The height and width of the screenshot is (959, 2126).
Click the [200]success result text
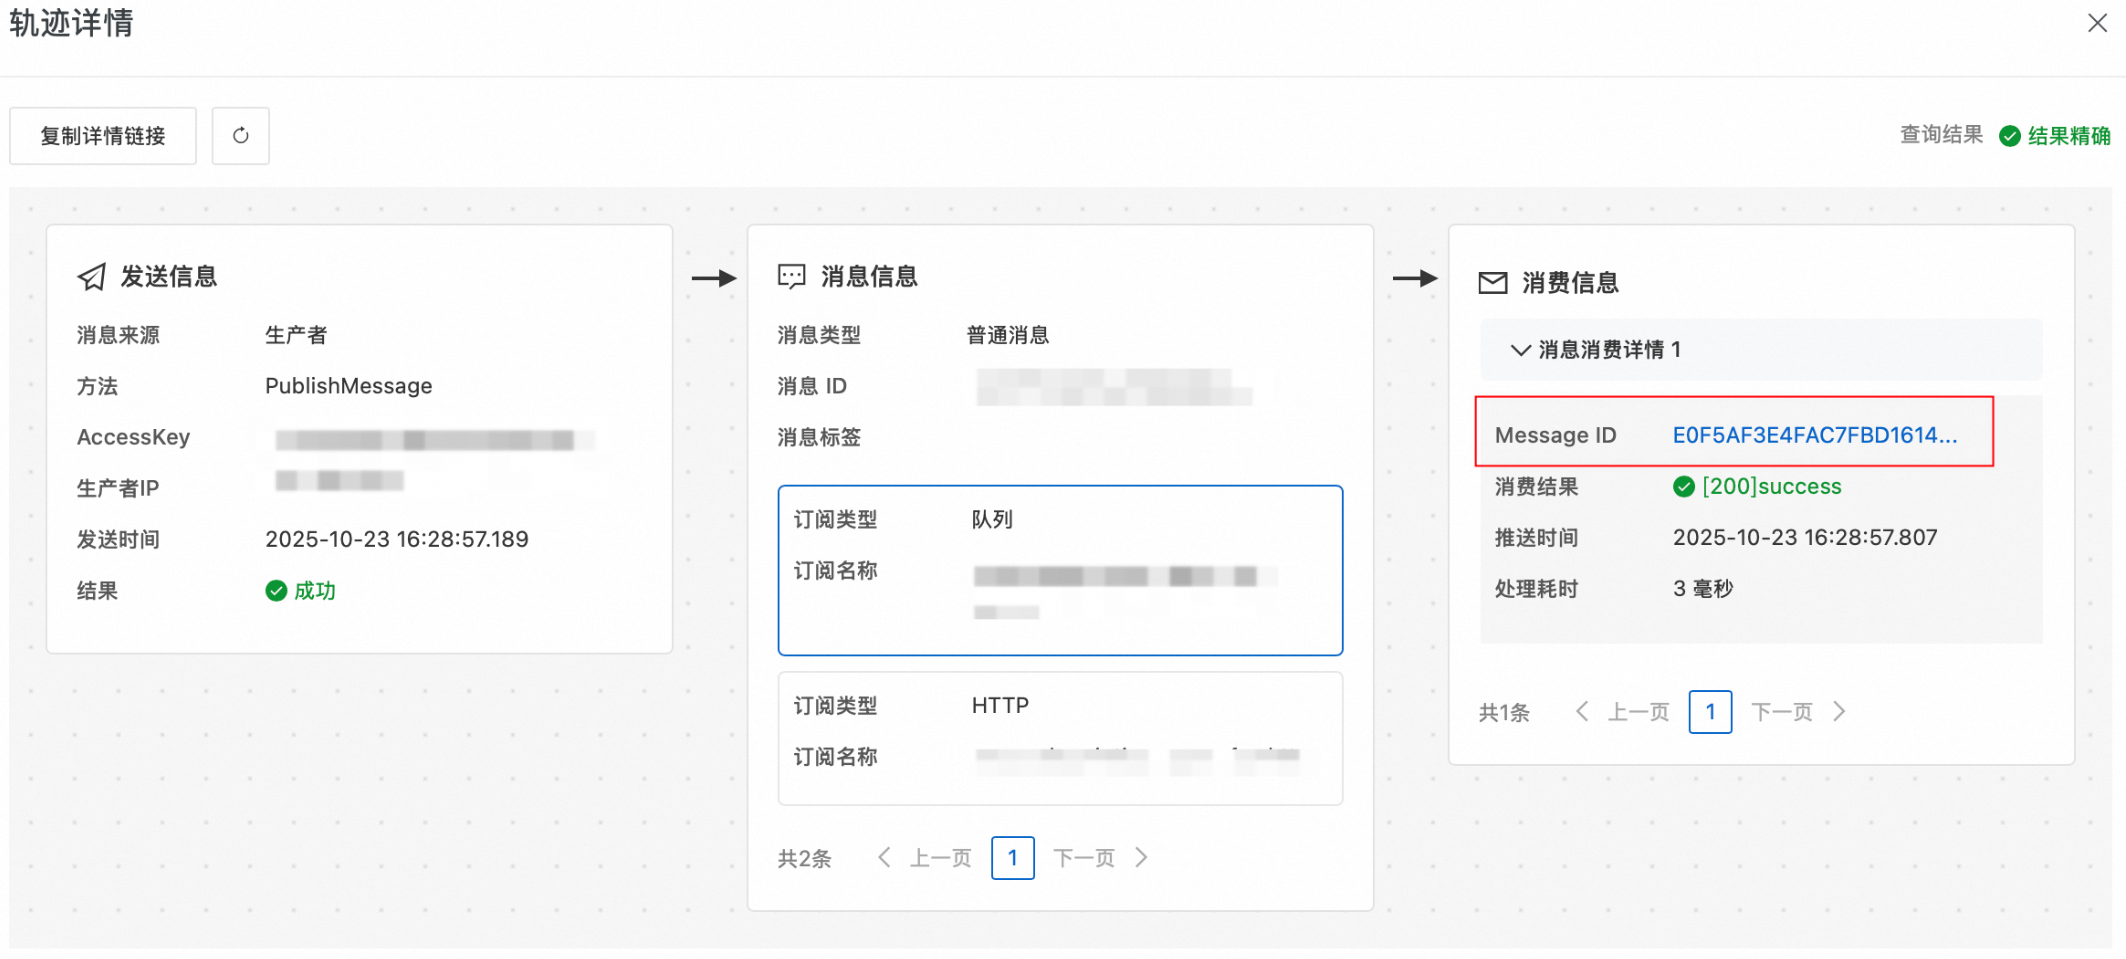(1772, 487)
